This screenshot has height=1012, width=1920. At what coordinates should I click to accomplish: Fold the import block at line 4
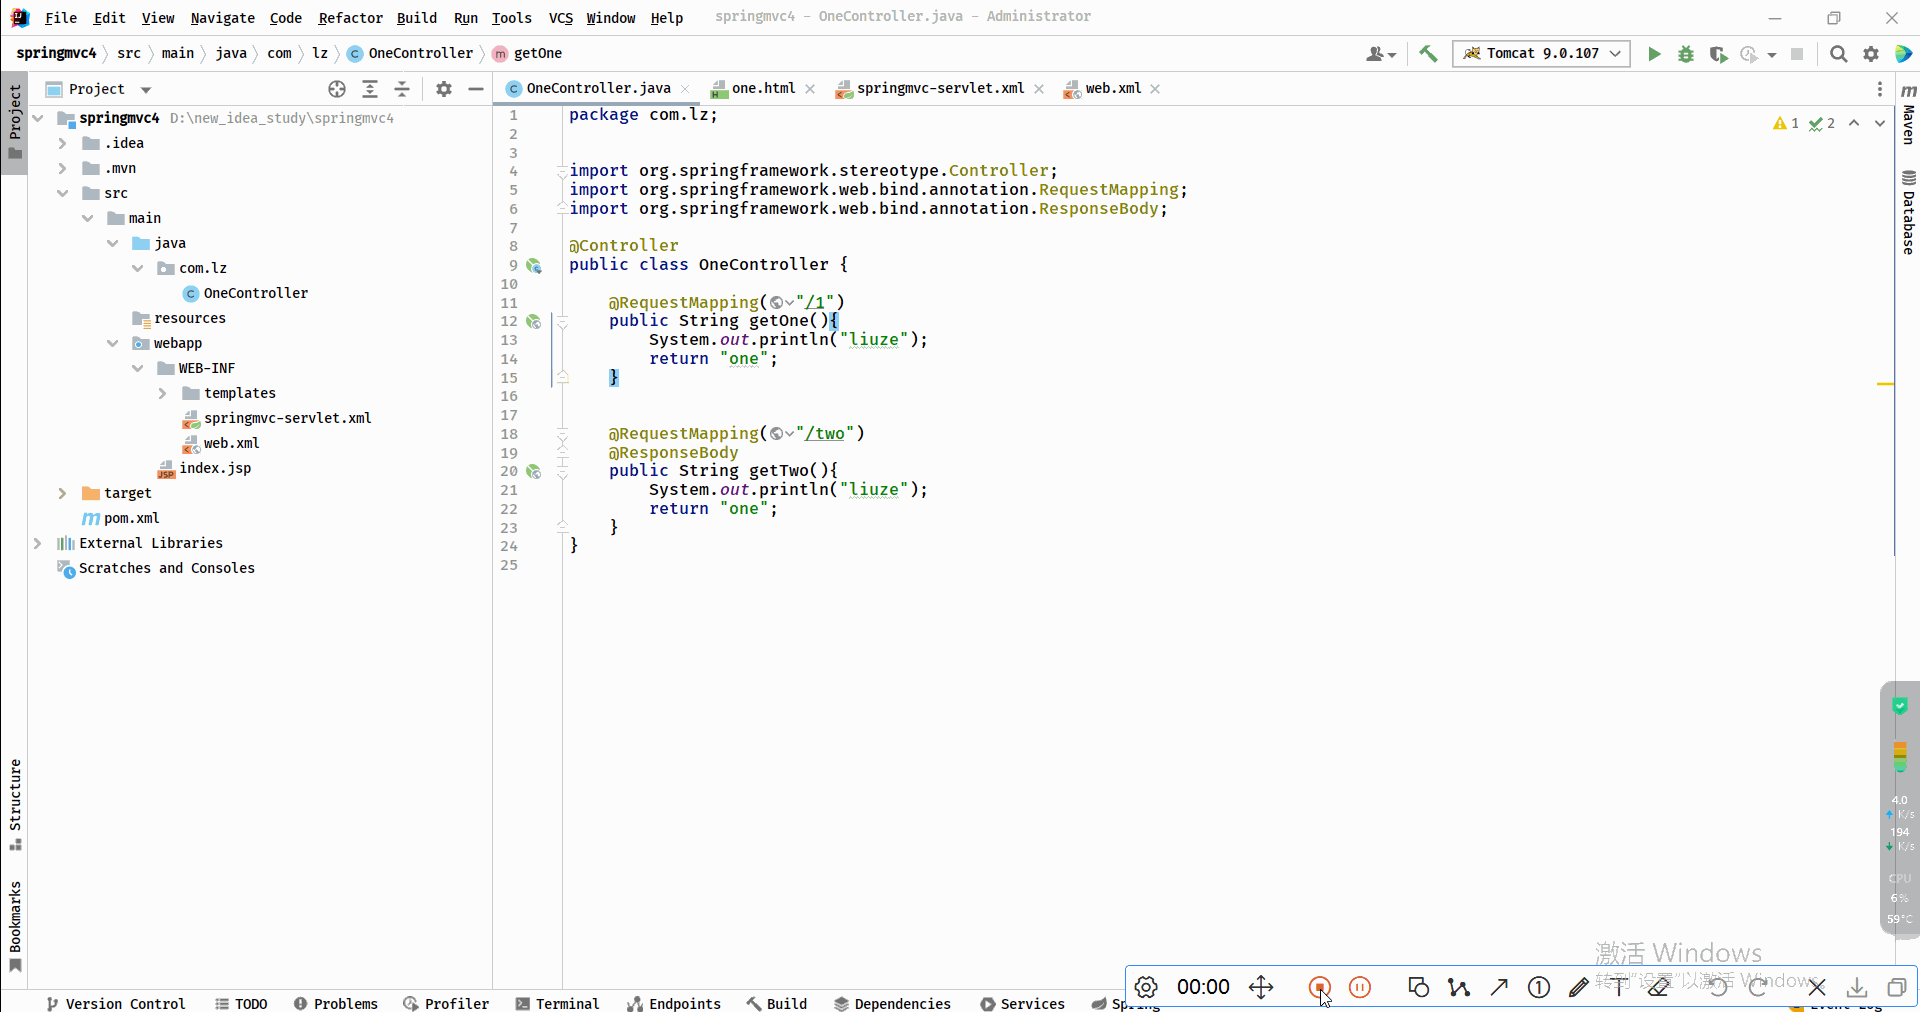click(562, 172)
